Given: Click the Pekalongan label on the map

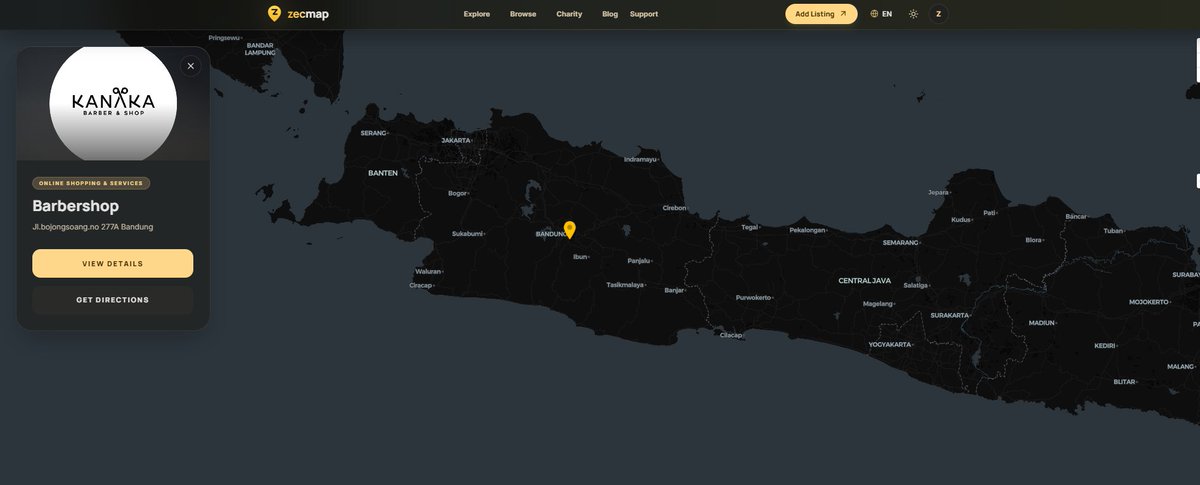Looking at the screenshot, I should (808, 230).
